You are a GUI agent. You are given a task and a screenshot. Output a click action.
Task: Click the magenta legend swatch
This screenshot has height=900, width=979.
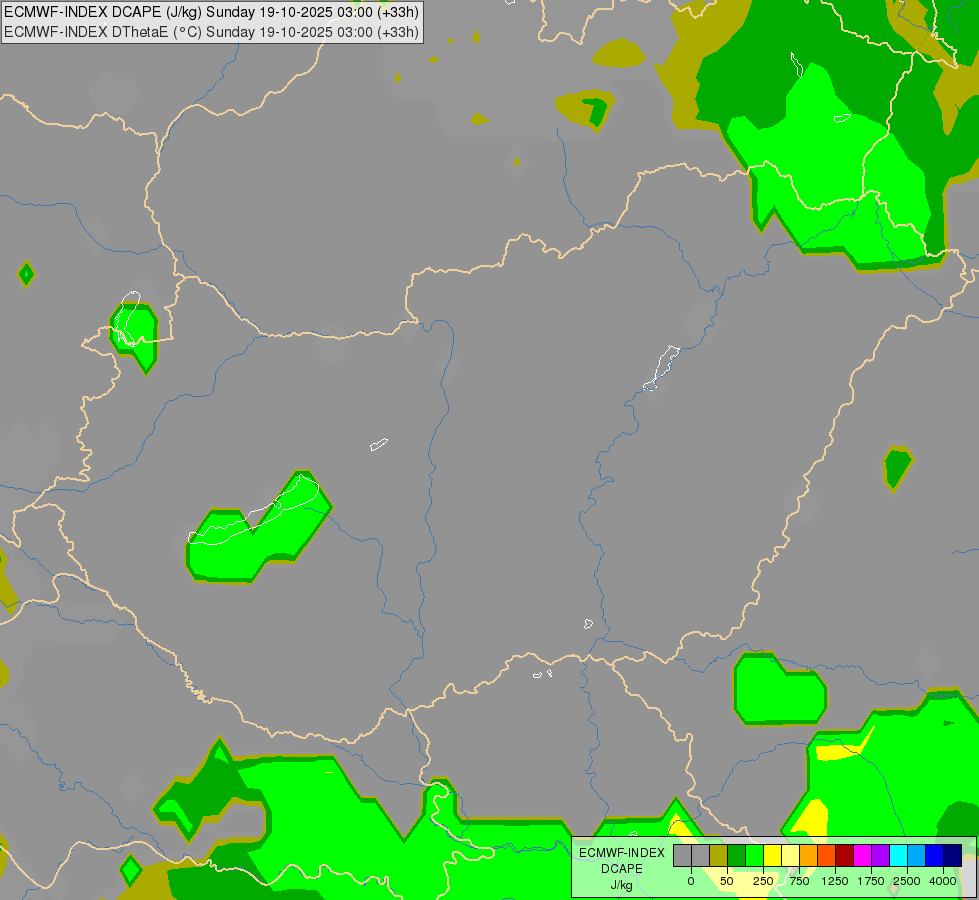[x=862, y=855]
